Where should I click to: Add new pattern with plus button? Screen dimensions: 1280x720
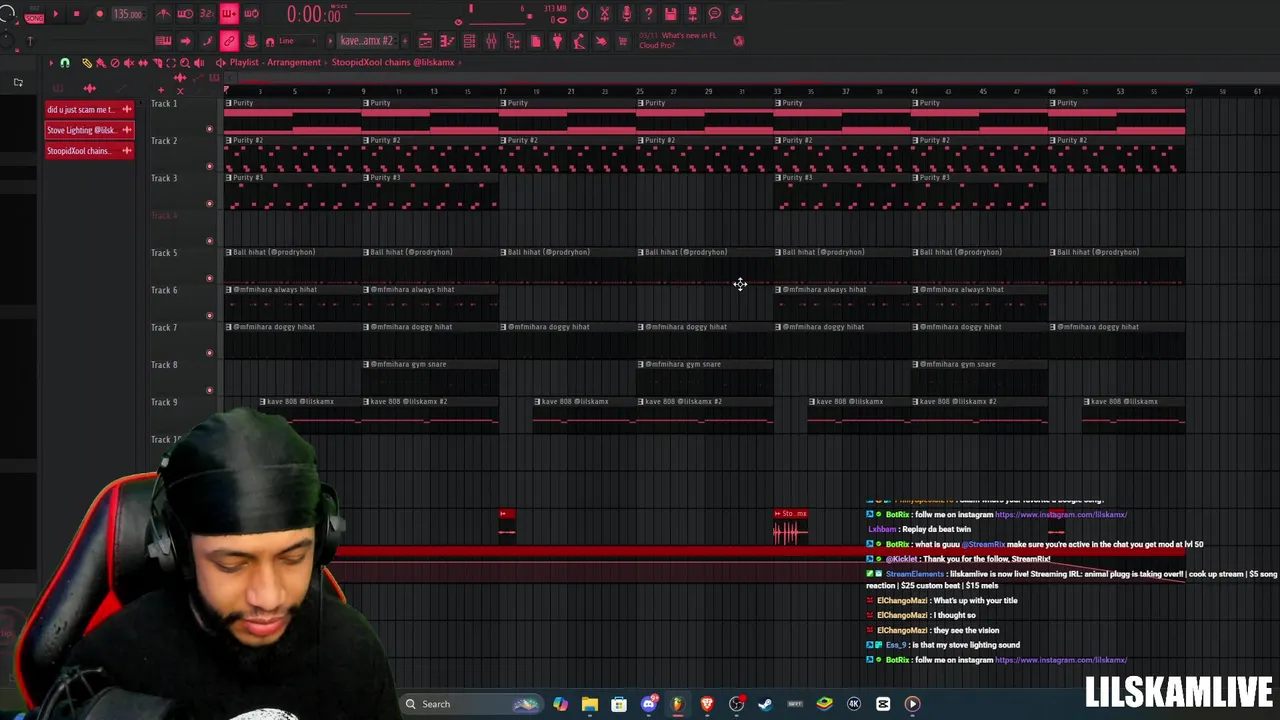[x=405, y=41]
